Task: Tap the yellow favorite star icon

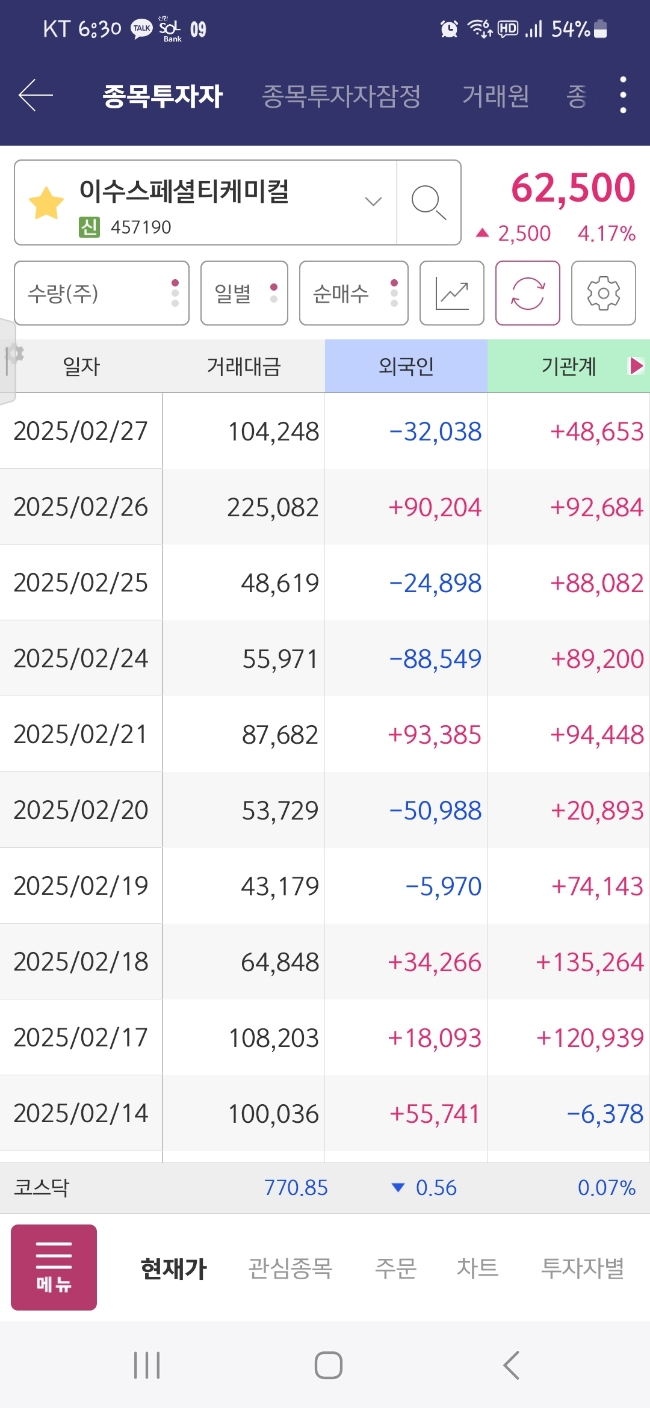Action: click(x=45, y=203)
